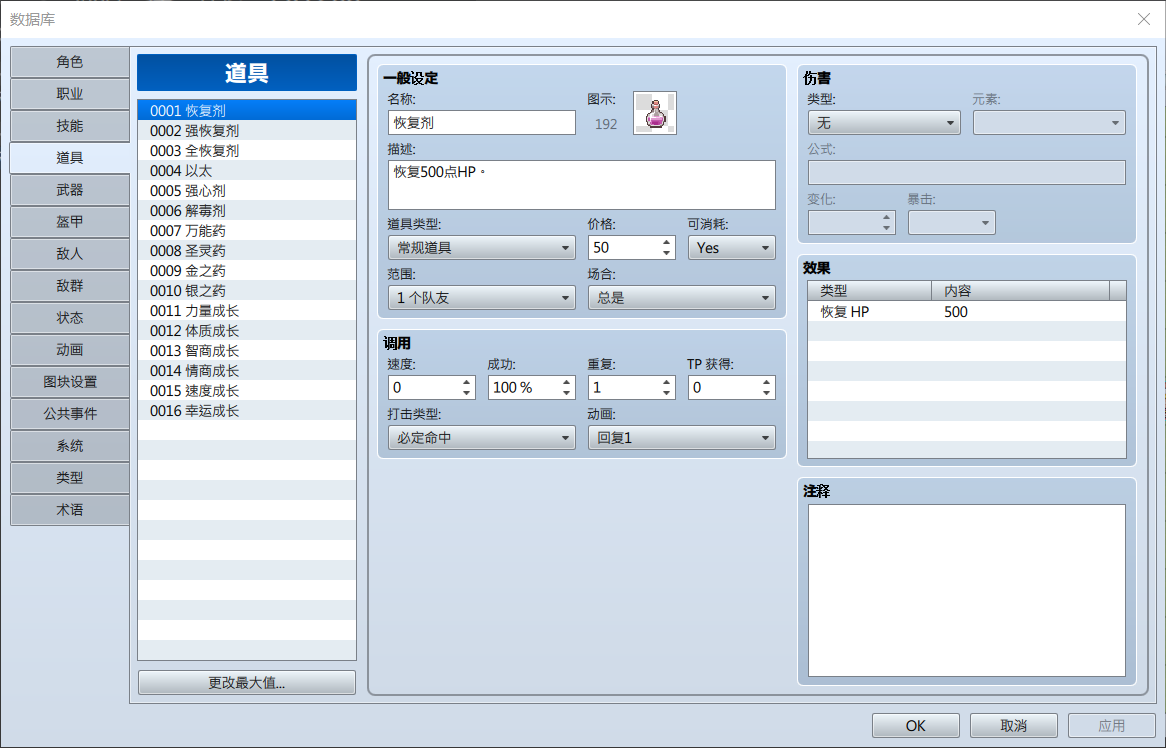Click the 内容 column header in 效果
The image size is (1166, 748).
click(1020, 291)
